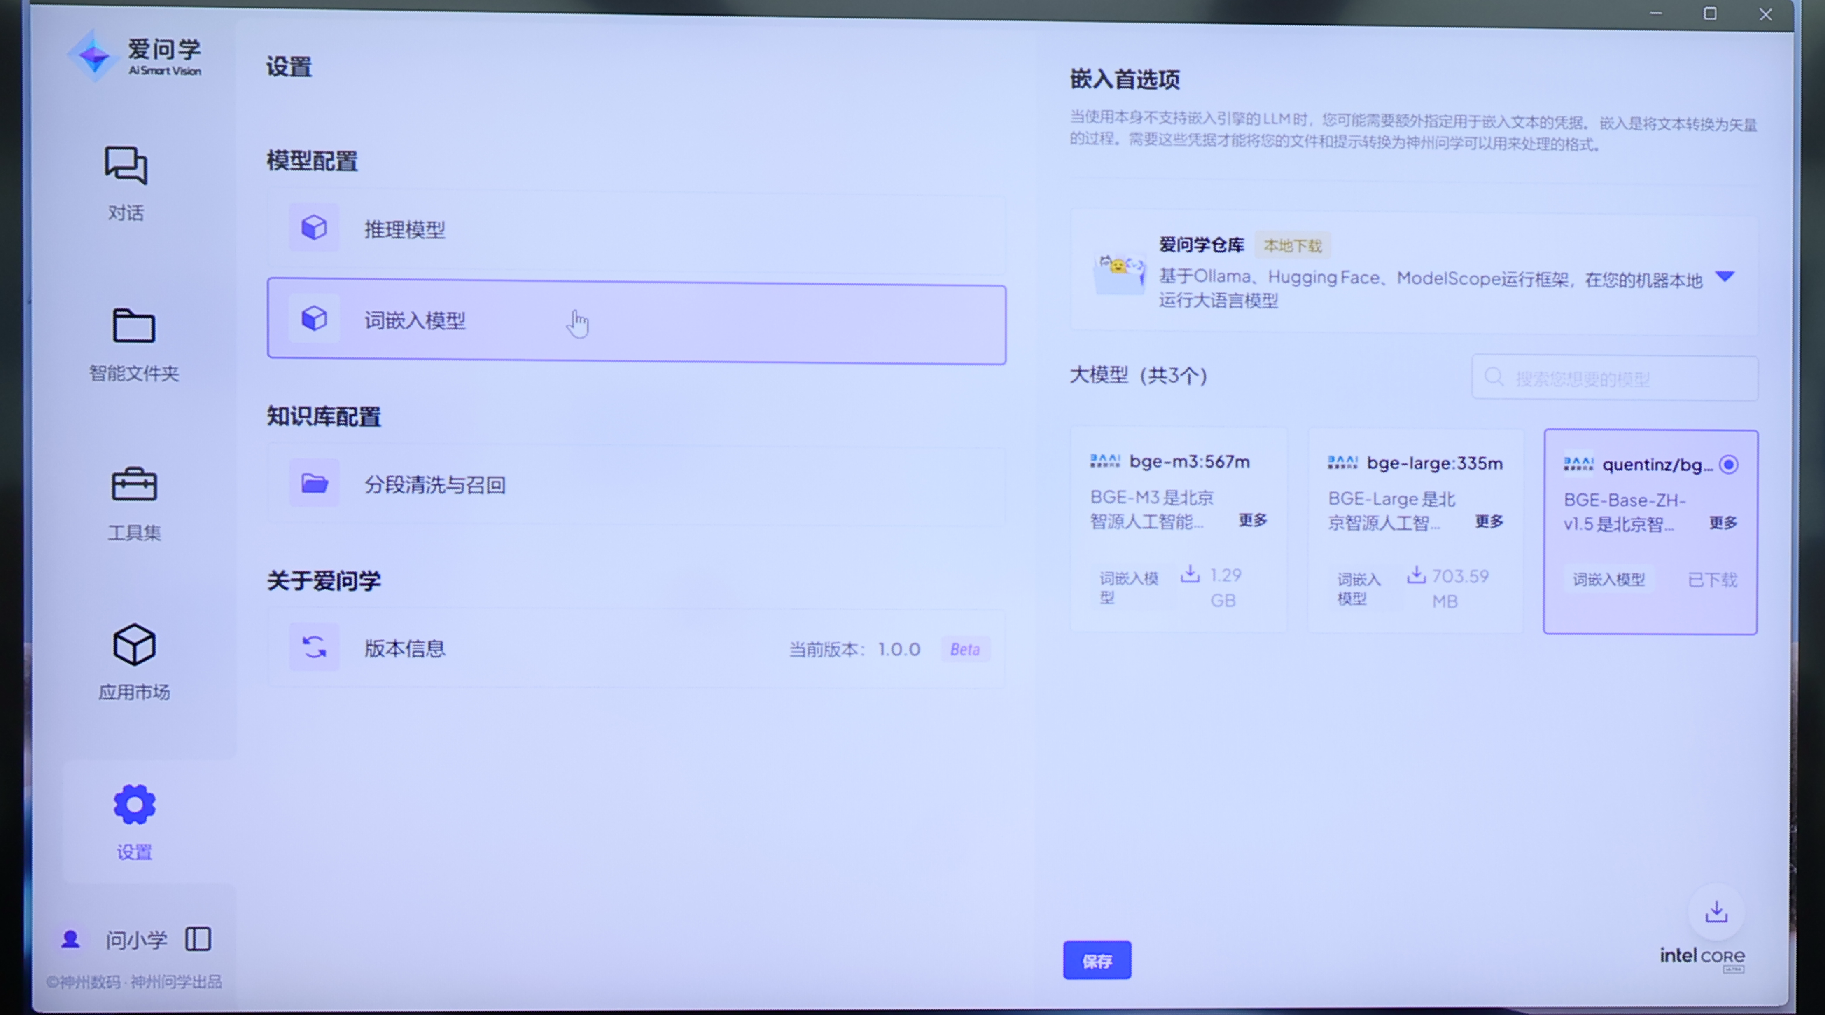Show 更多 for BGE-Base-ZH model
The width and height of the screenshot is (1825, 1015).
(x=1723, y=522)
